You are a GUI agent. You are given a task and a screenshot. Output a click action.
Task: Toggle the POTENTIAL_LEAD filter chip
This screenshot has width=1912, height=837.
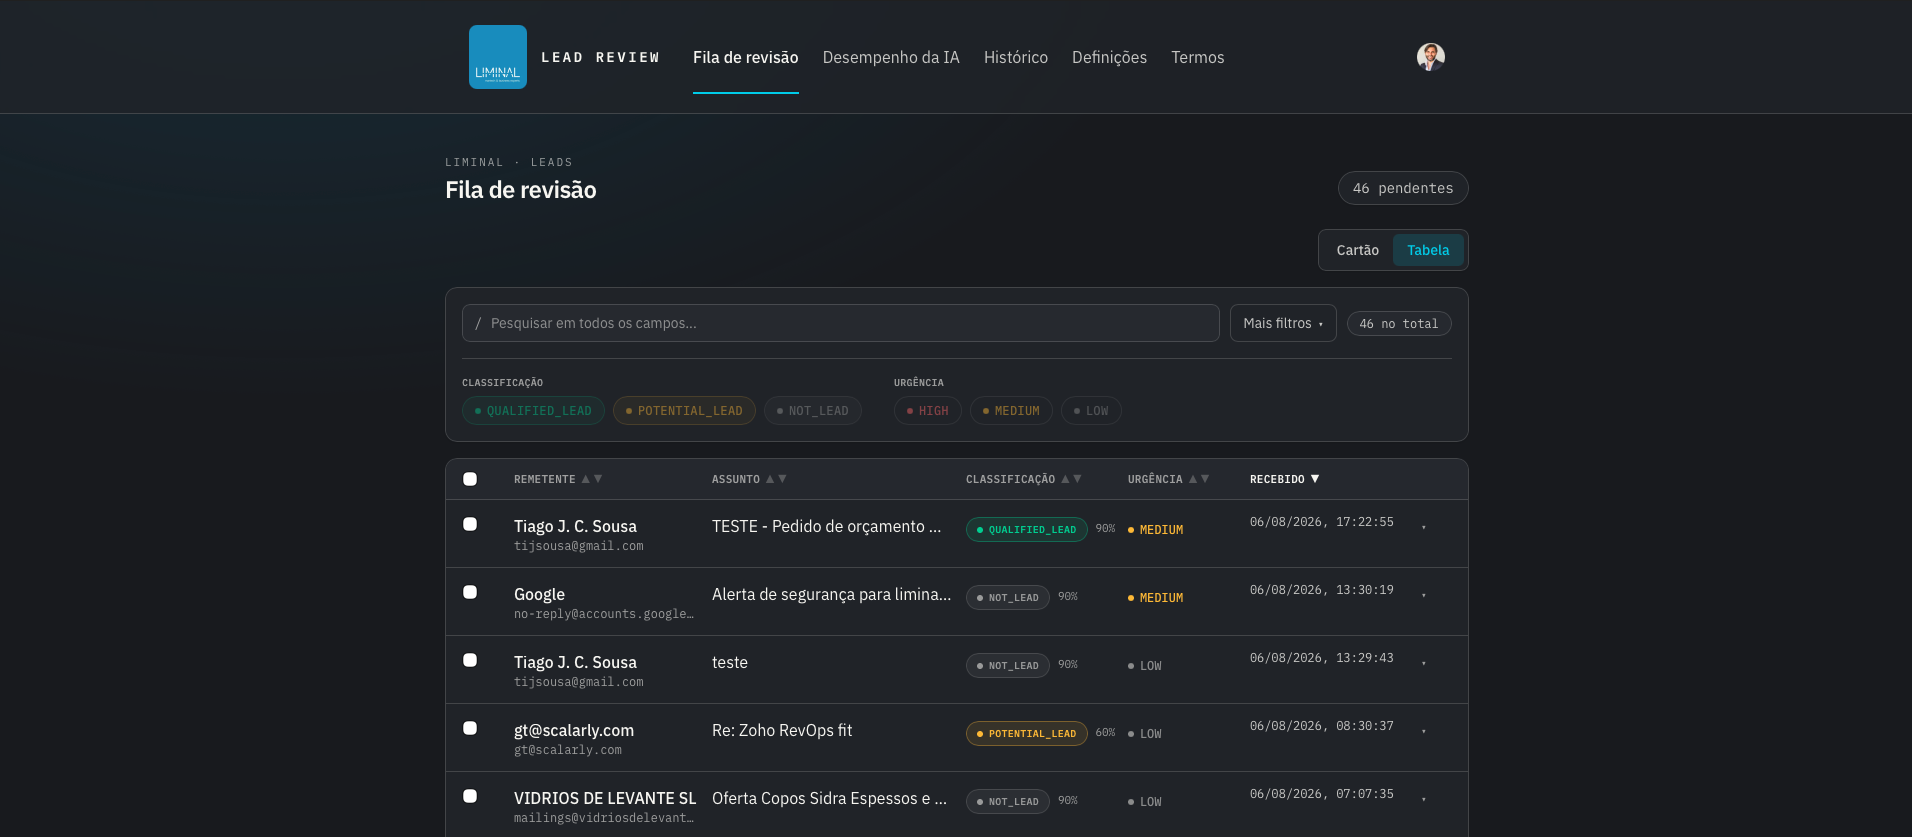pyautogui.click(x=684, y=411)
